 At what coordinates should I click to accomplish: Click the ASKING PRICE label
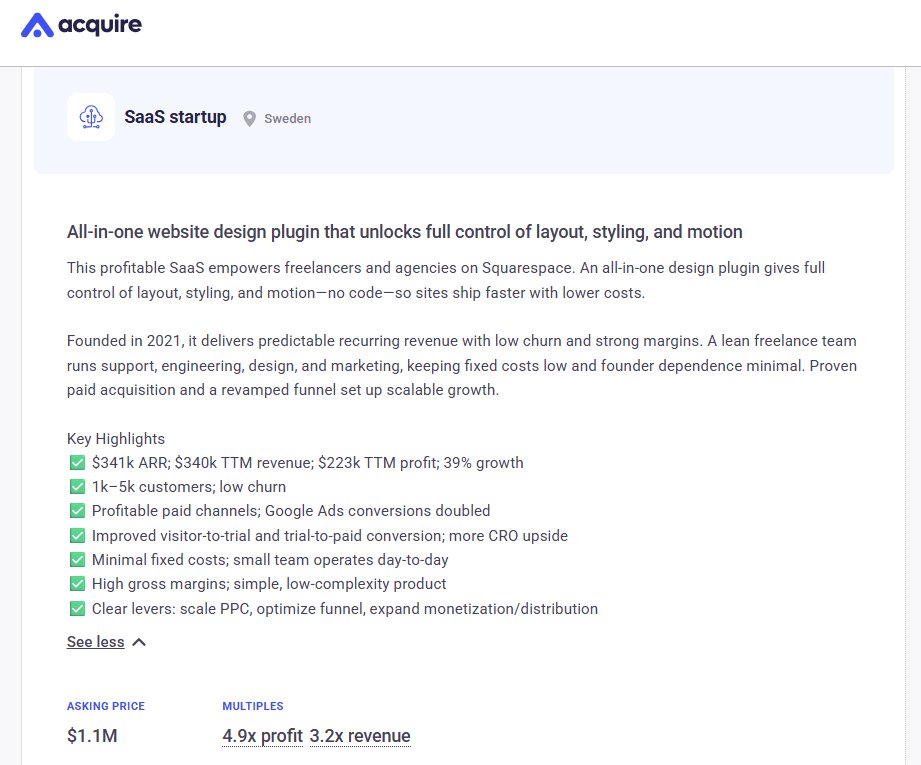[106, 706]
